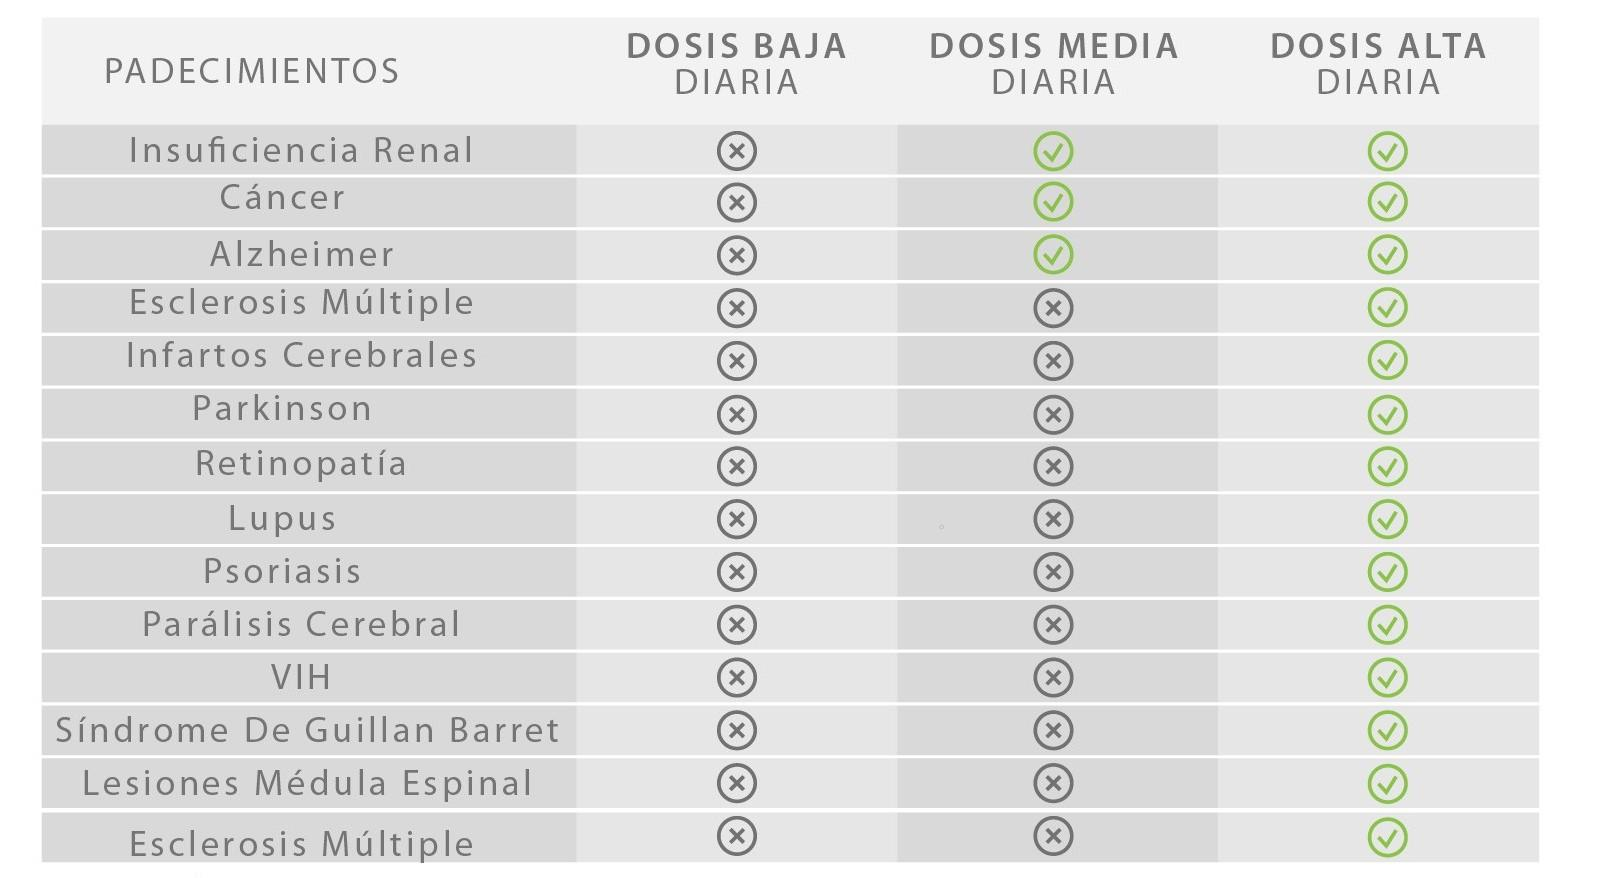Click the X icon for Insuficiencia Renal under Dosis Baja
Image resolution: width=1613 pixels, height=878 pixels.
pos(737,151)
